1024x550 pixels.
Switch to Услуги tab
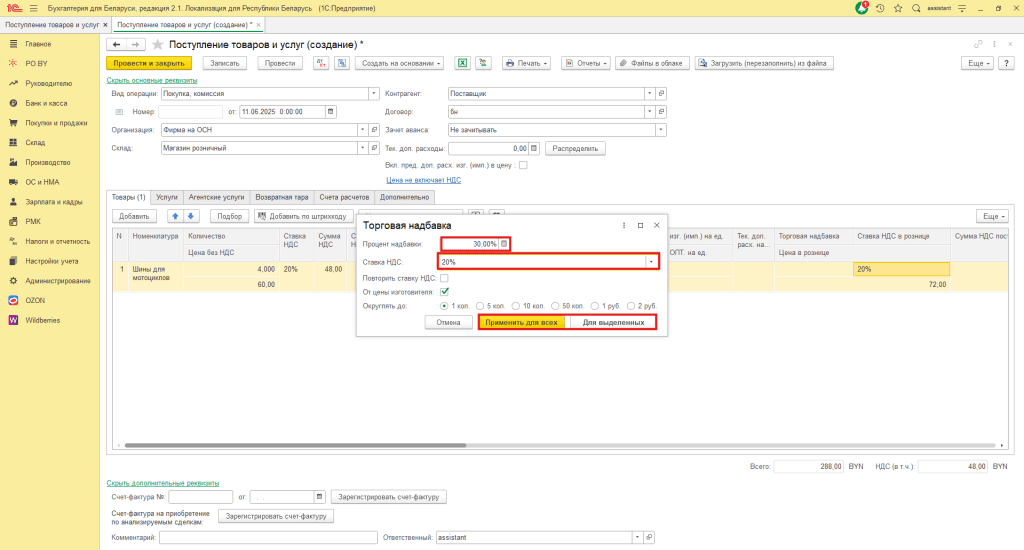pos(167,197)
